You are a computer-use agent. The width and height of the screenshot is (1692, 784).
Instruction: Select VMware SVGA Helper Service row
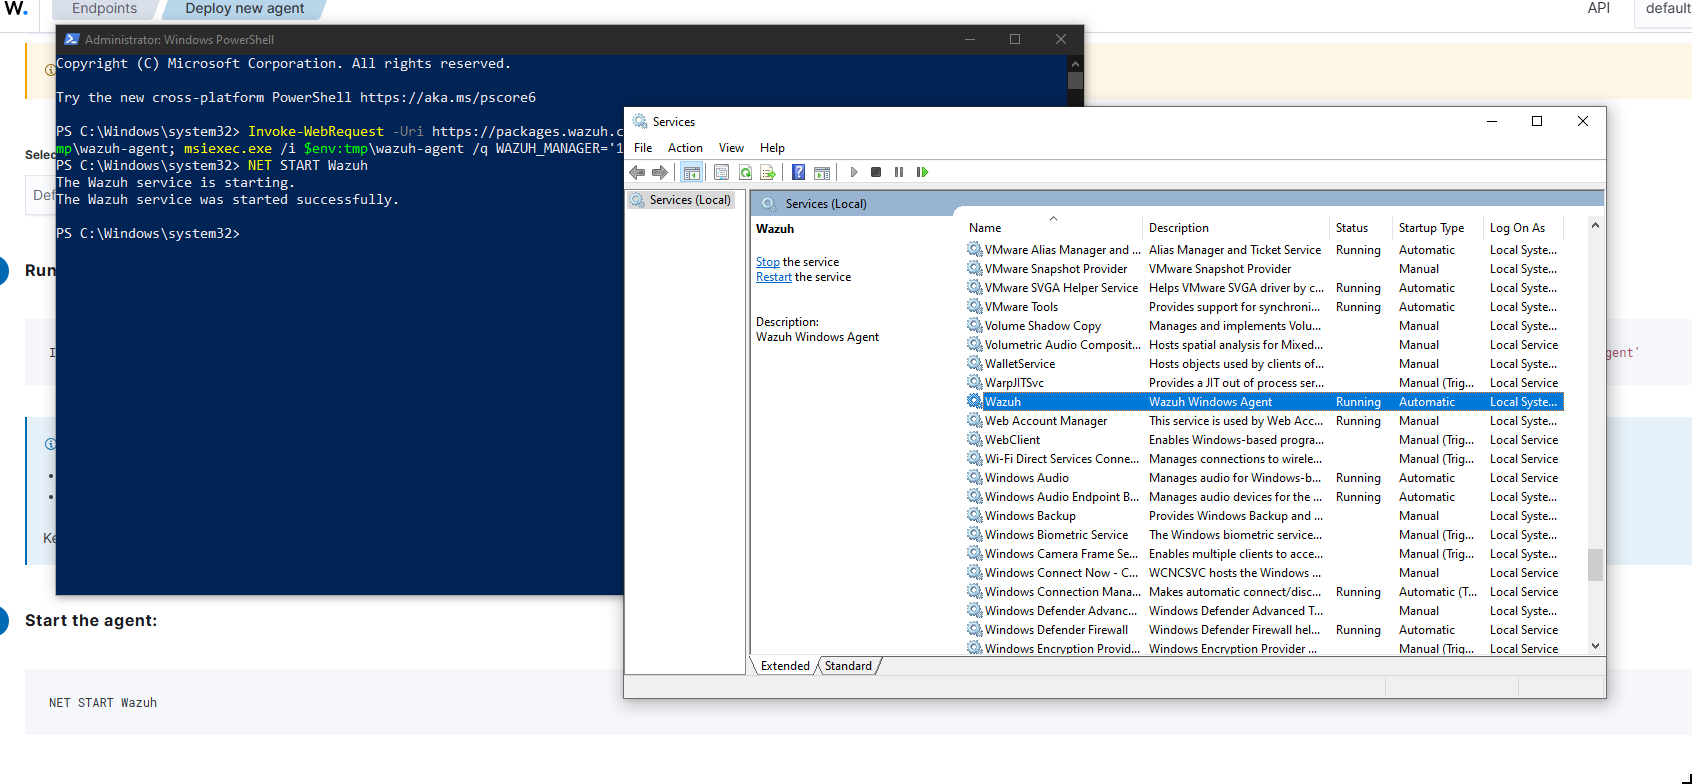[1264, 287]
